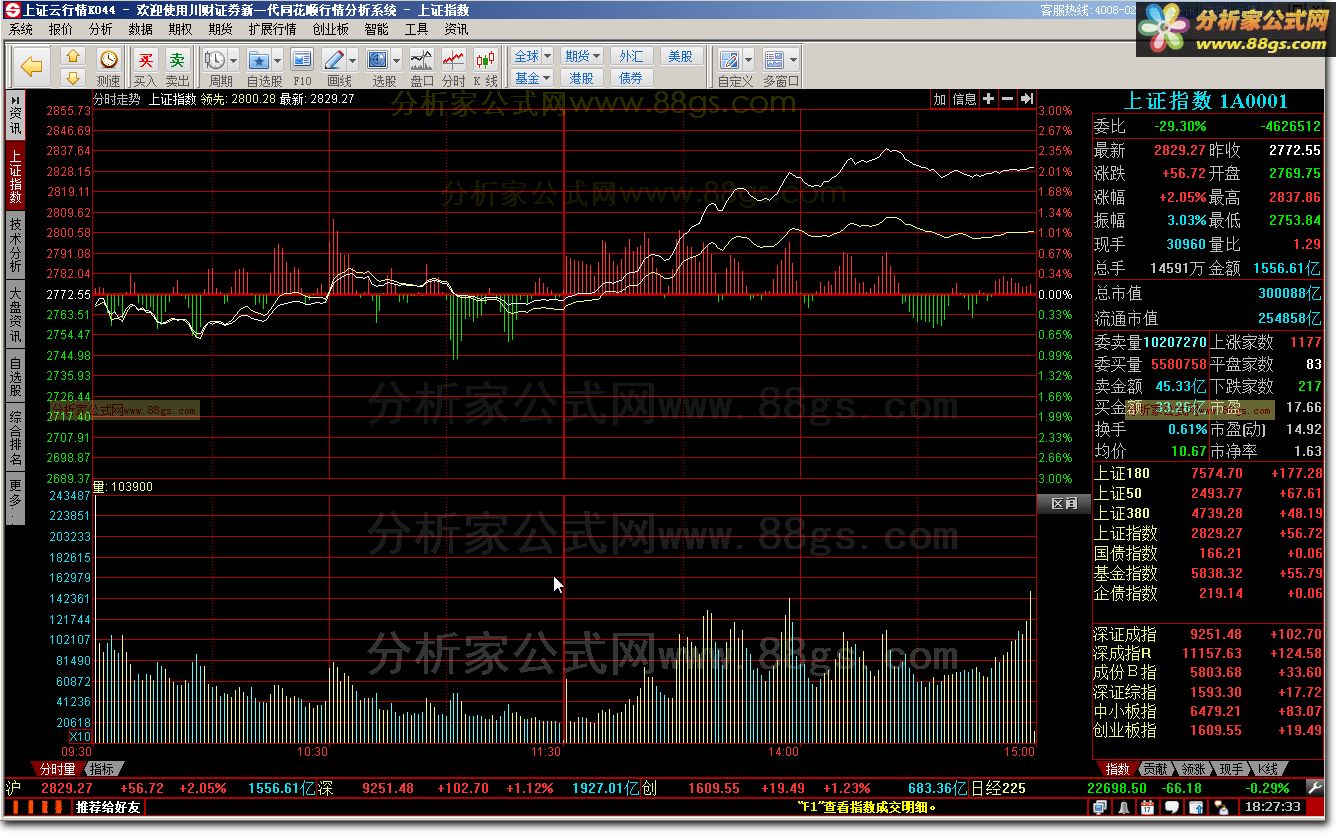The image size is (1338, 834).
Task: Open the 技术分析 side tab
Action: 16,246
